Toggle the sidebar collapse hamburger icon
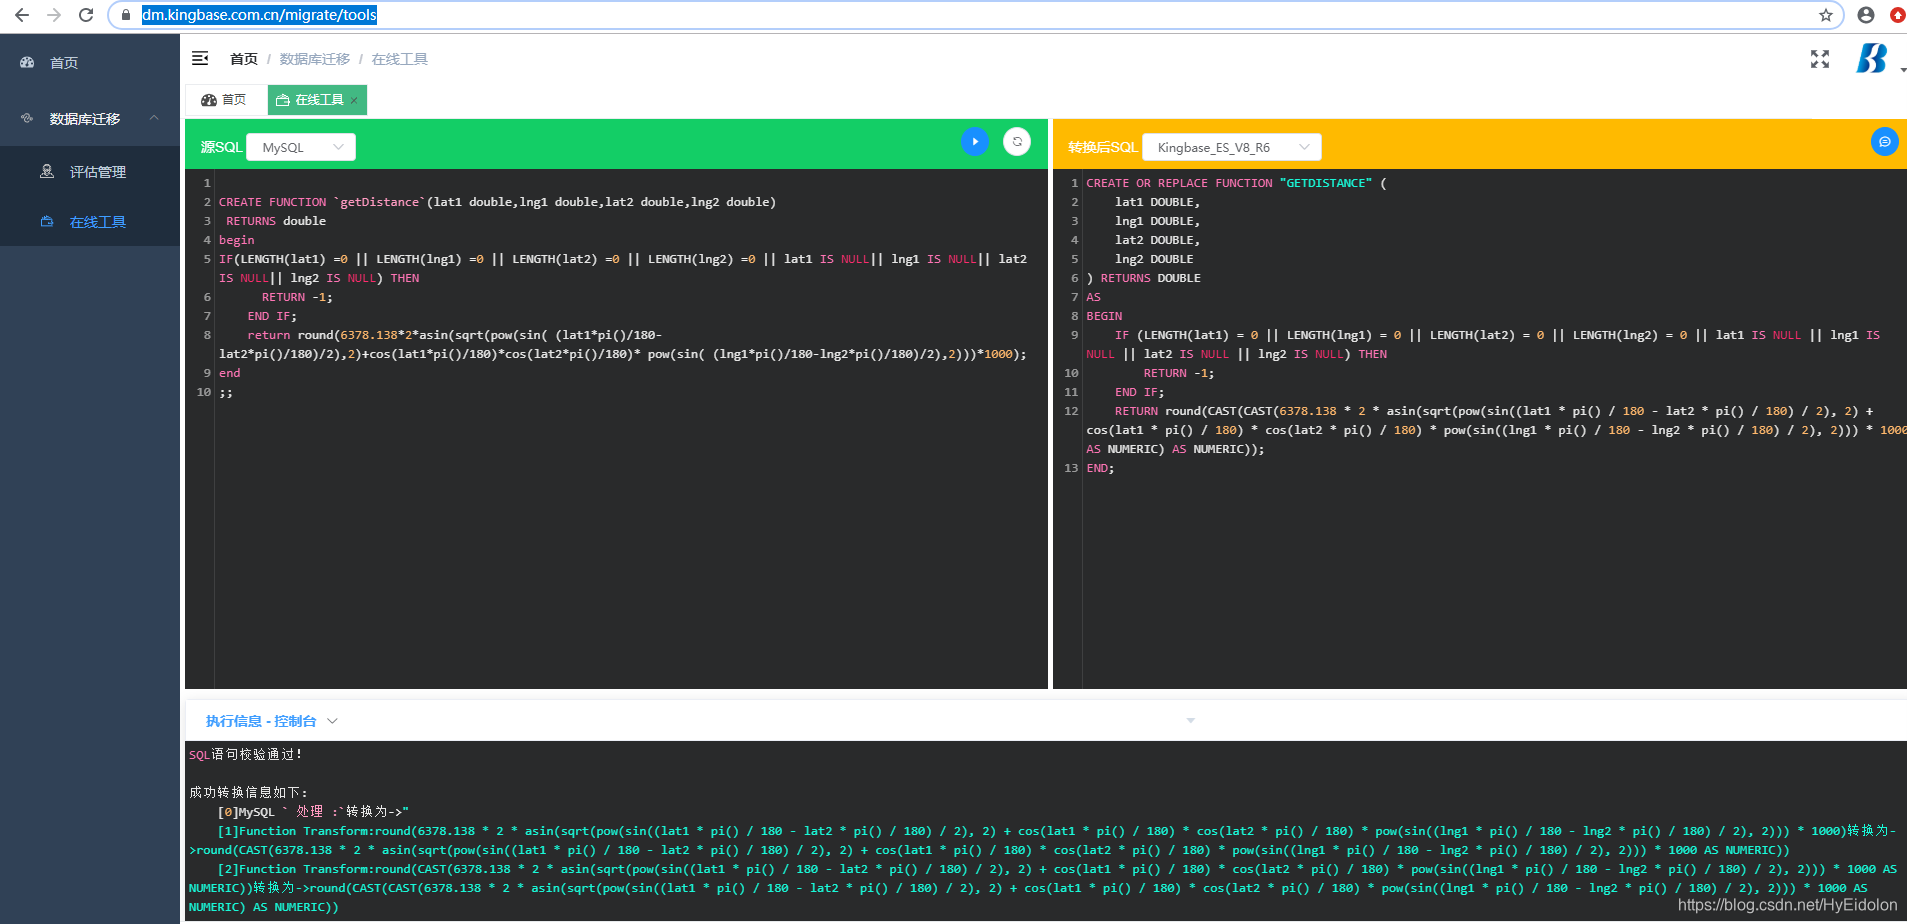 click(x=200, y=59)
